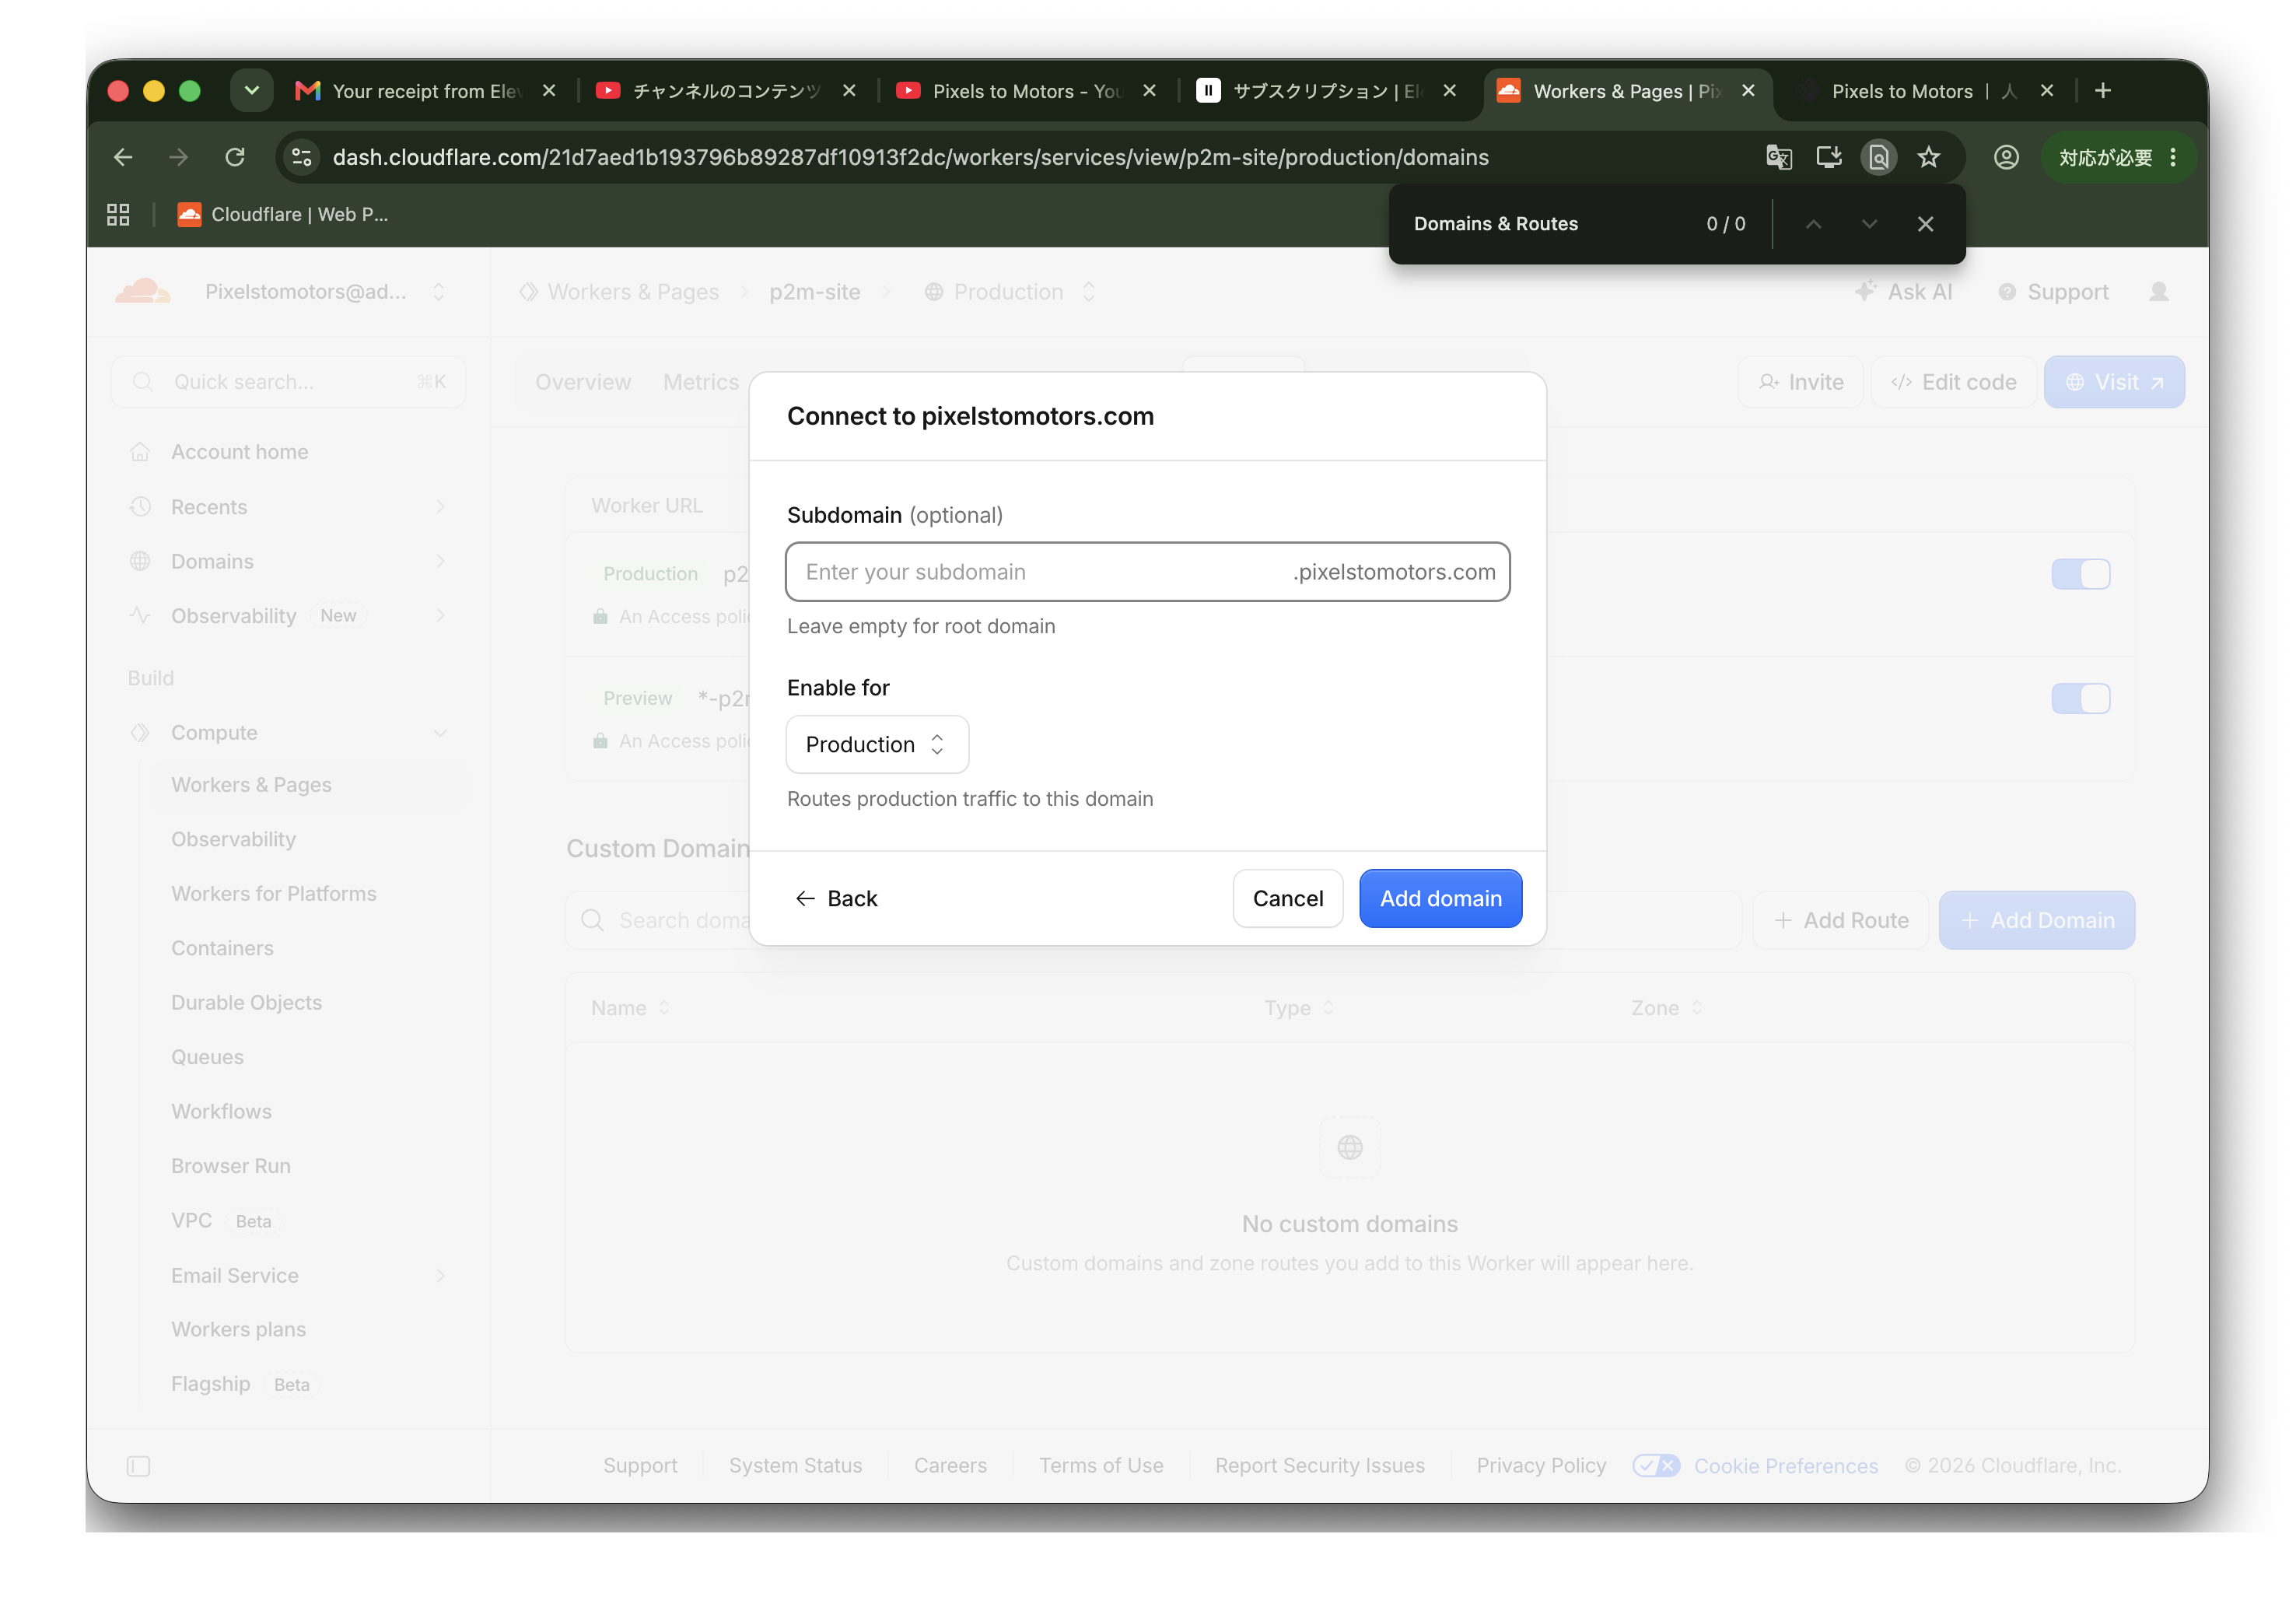Open the browser profile icon
The height and width of the screenshot is (1618, 2296).
pyautogui.click(x=2006, y=157)
